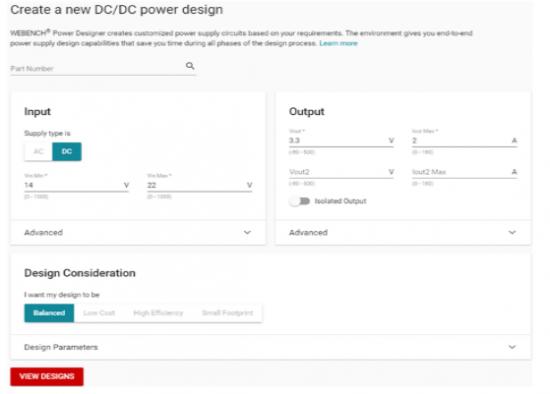Click the Vout2 input field

point(341,172)
